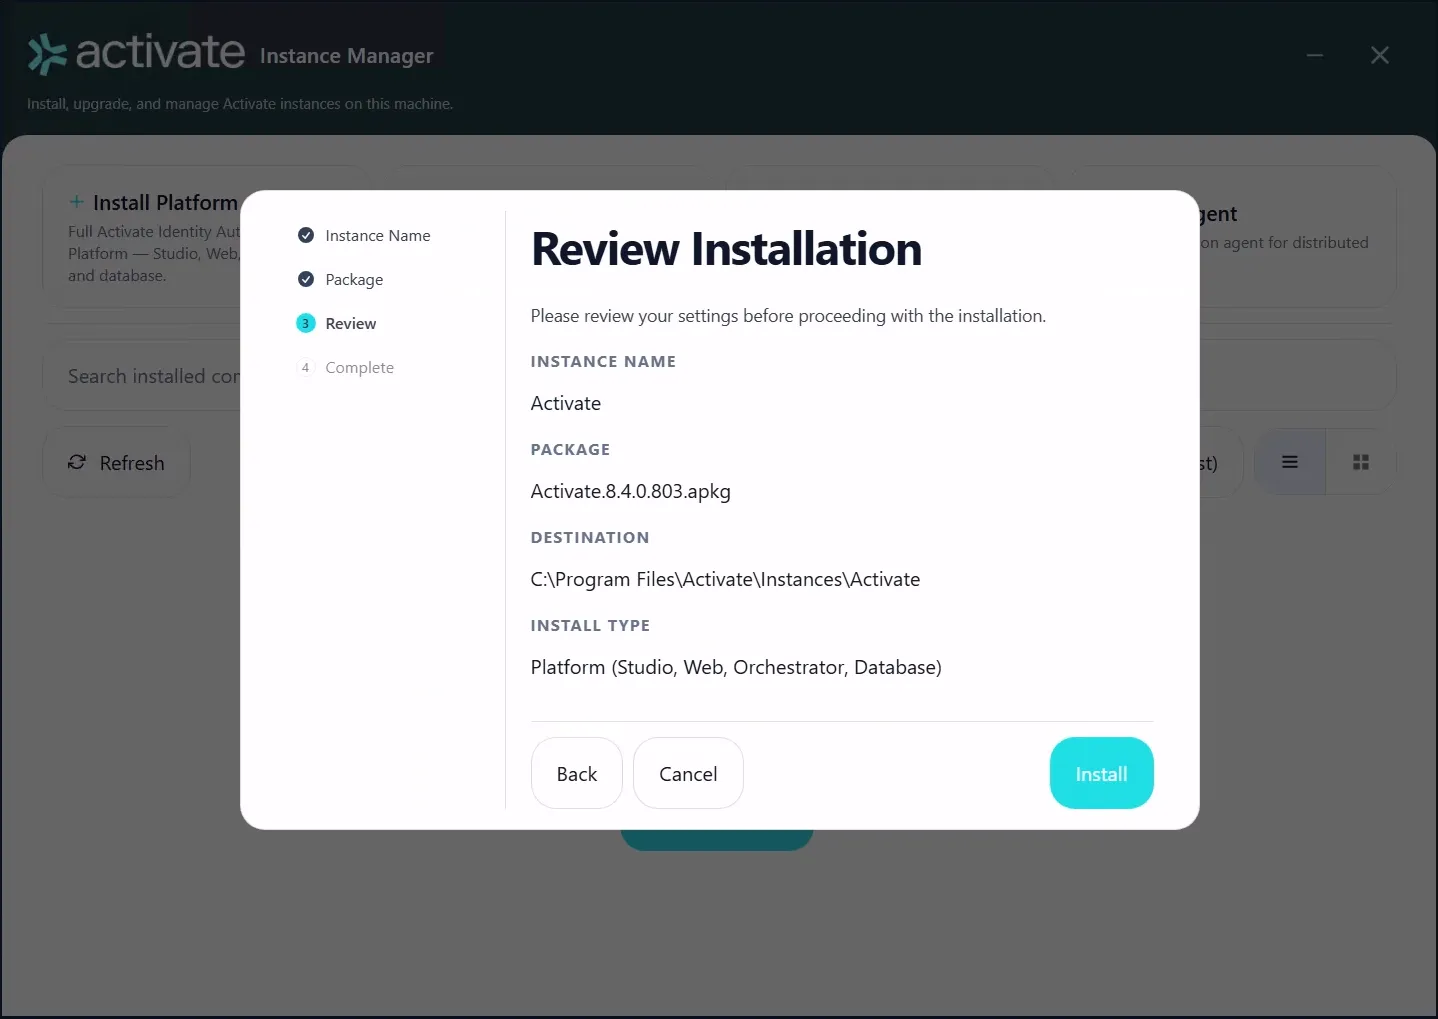Open the agent install card
The image size is (1438, 1019).
click(1297, 237)
